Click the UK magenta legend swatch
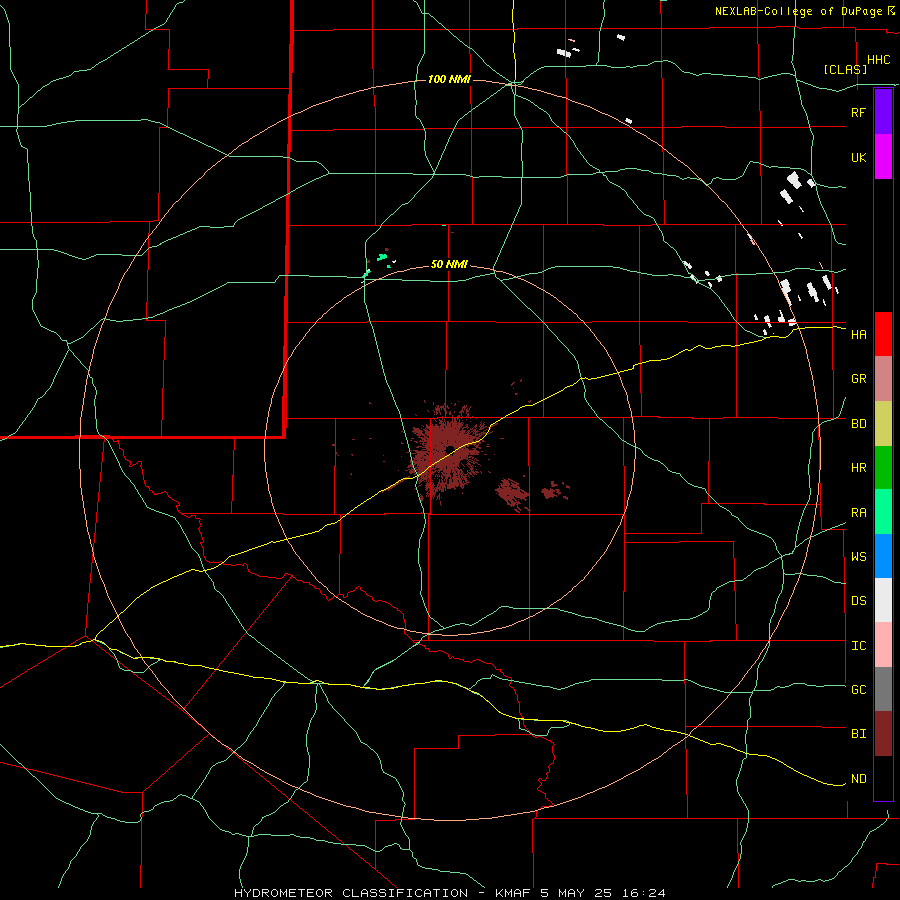This screenshot has height=900, width=900. [883, 157]
